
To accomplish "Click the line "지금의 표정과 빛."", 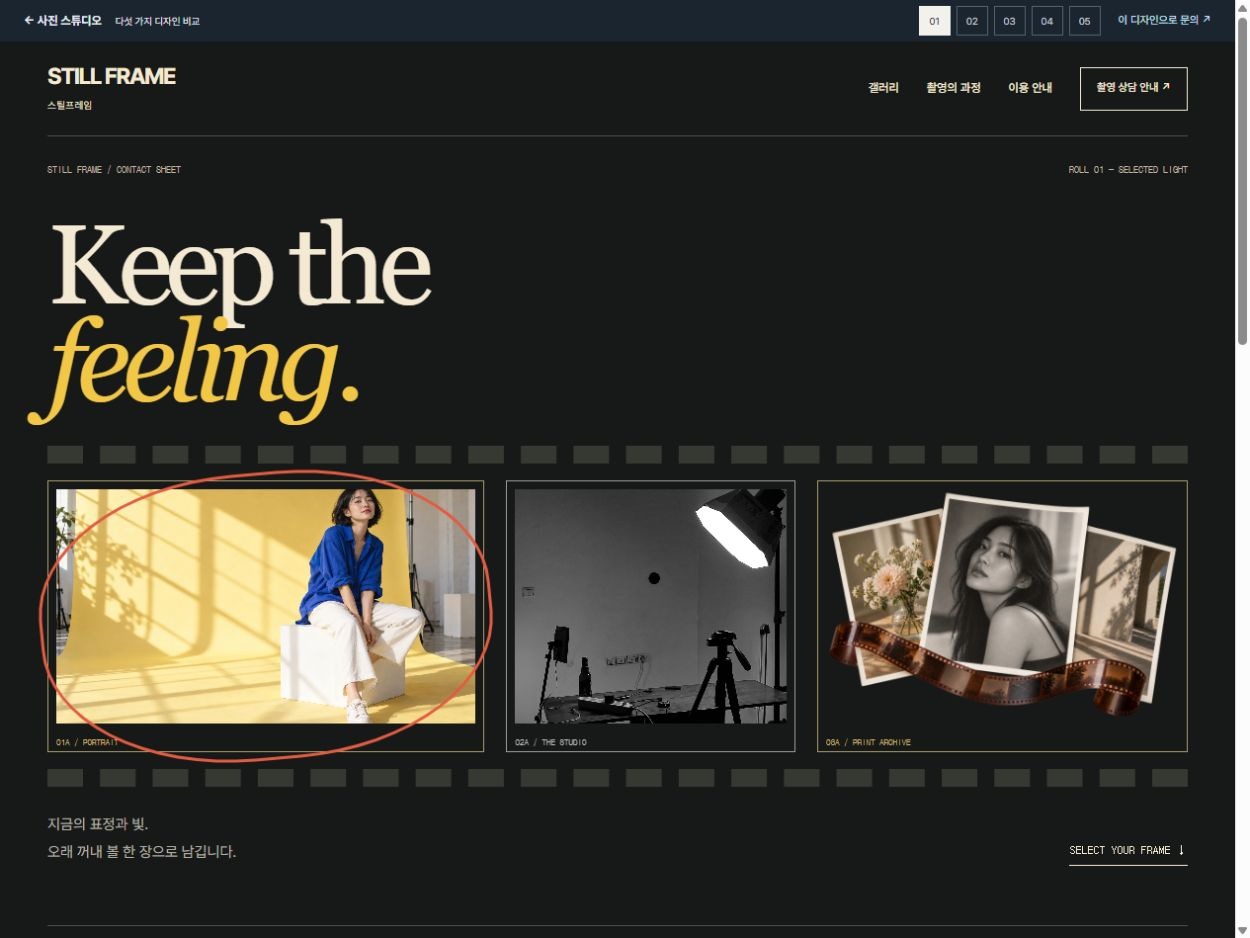I will tap(98, 825).
